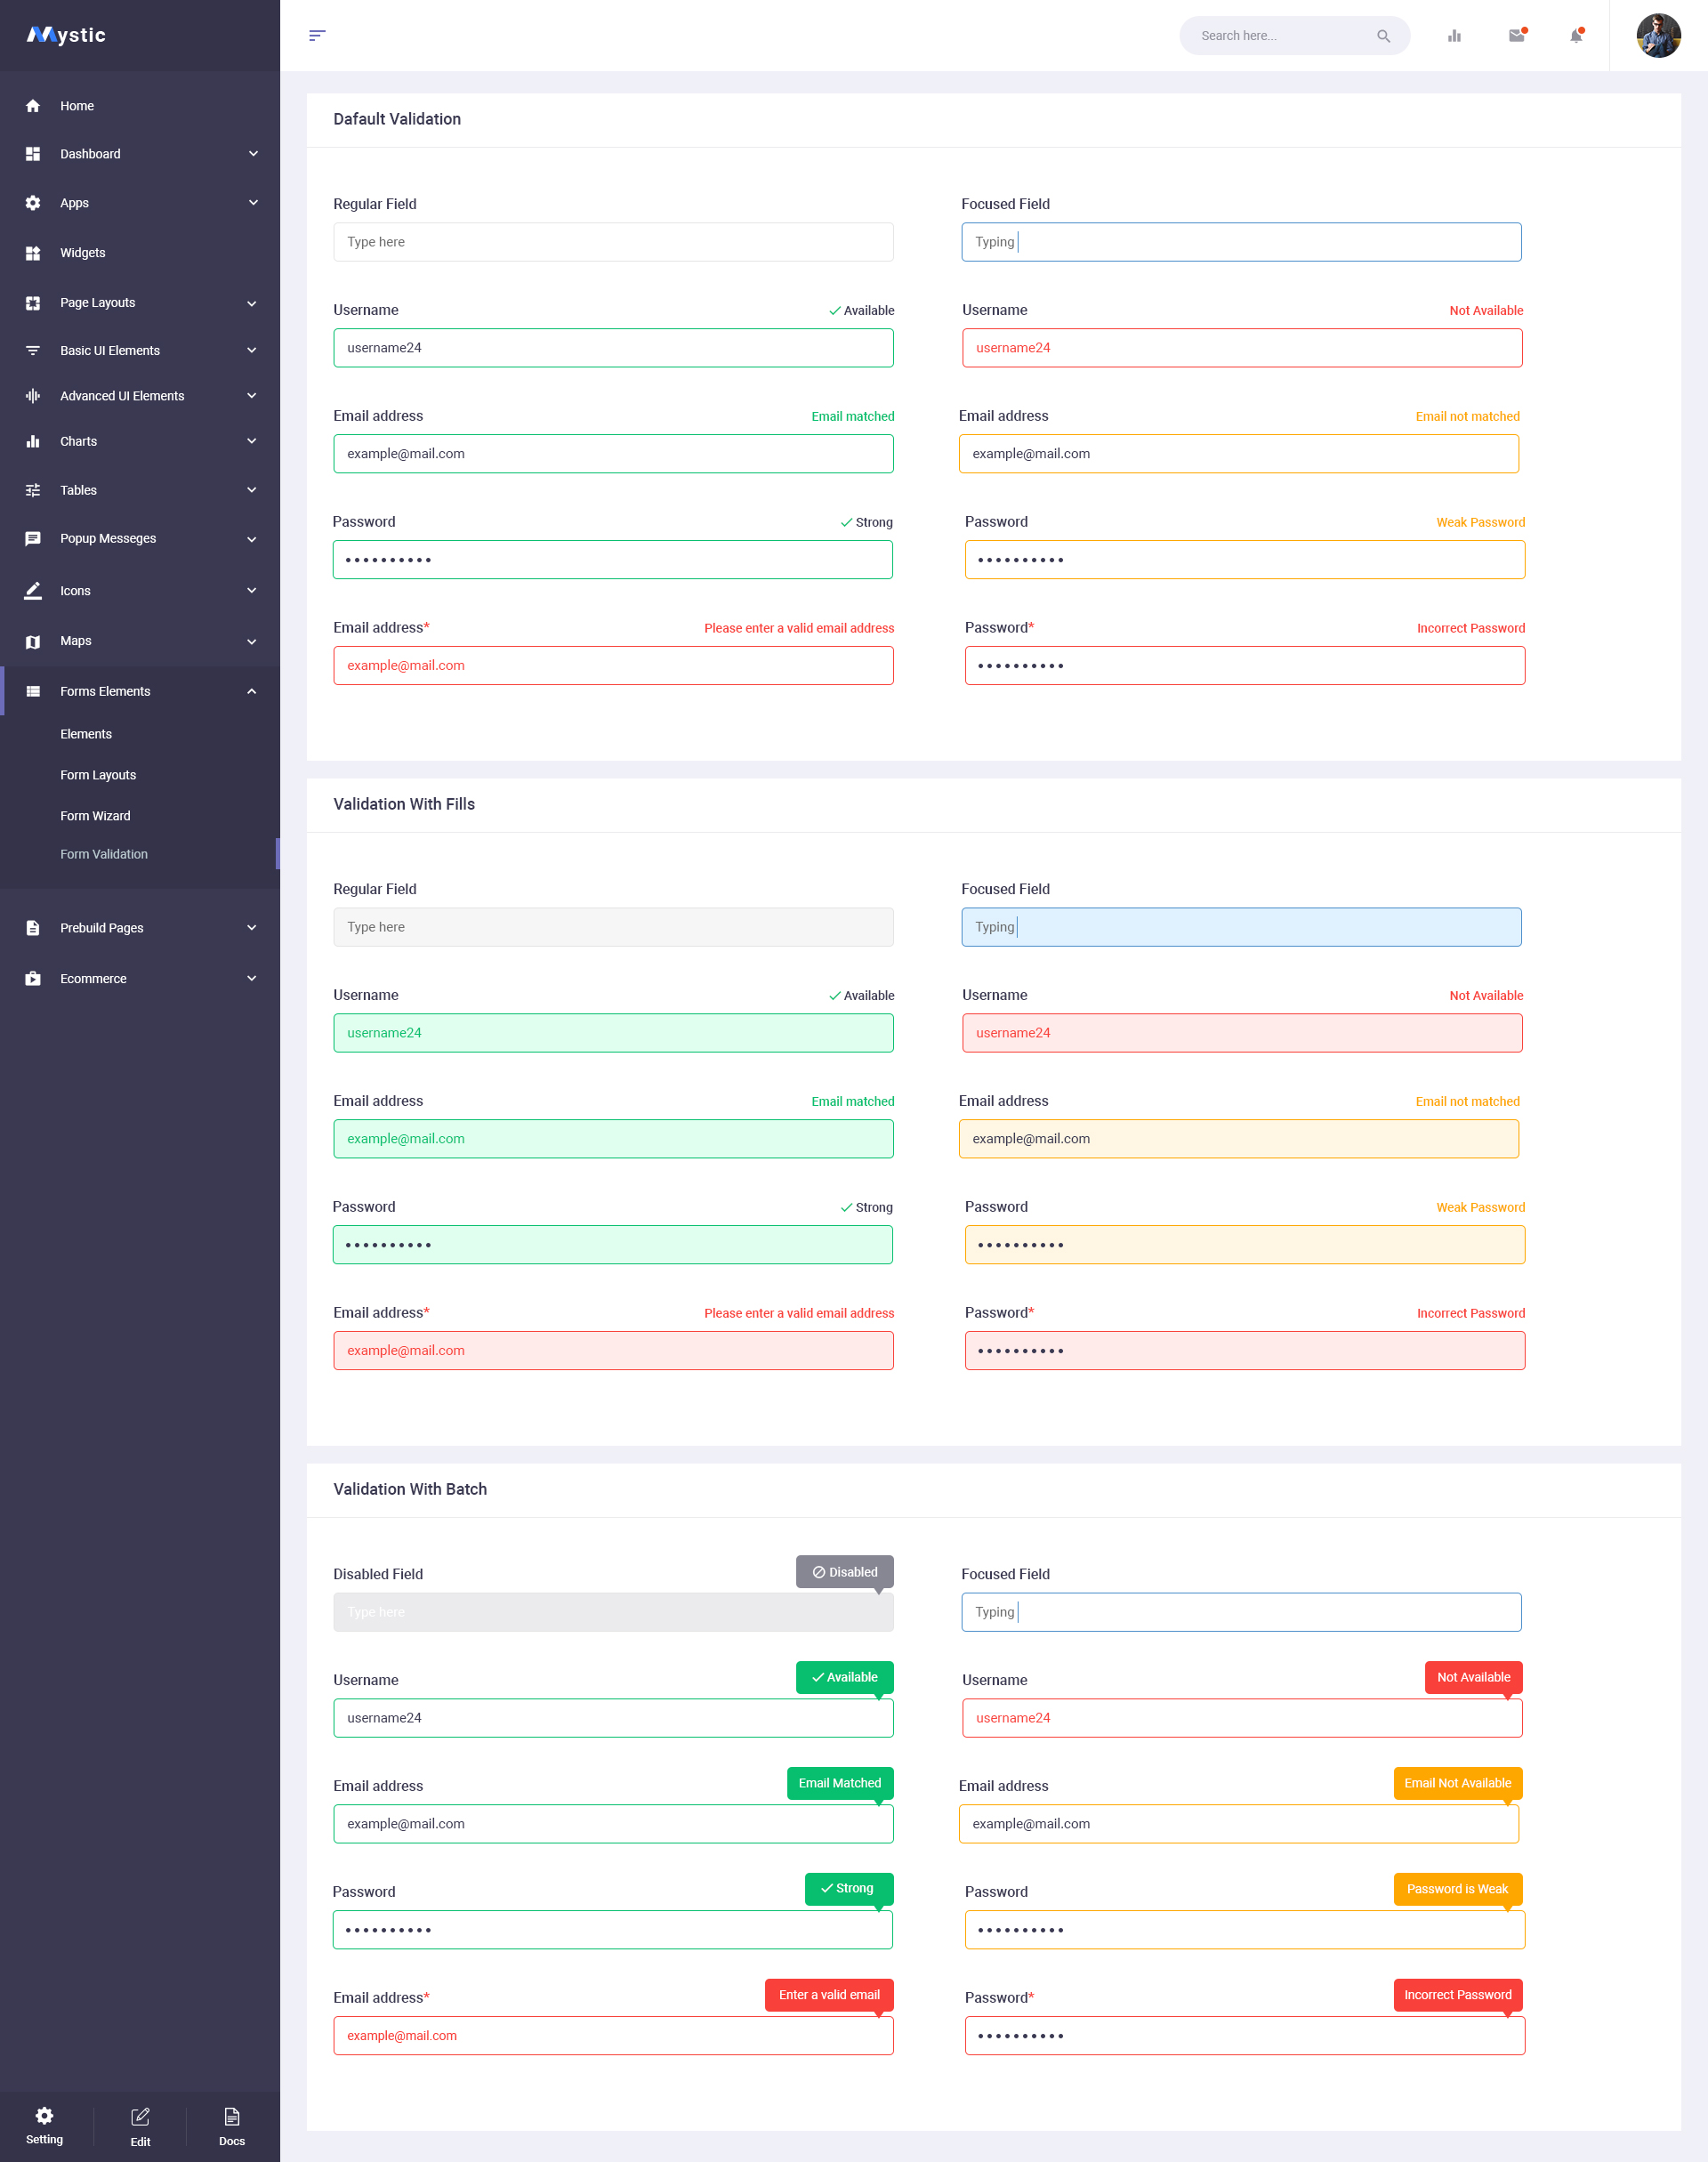Open the Docs document icon
Screen dimensions: 1708x2162
(x=232, y=2117)
